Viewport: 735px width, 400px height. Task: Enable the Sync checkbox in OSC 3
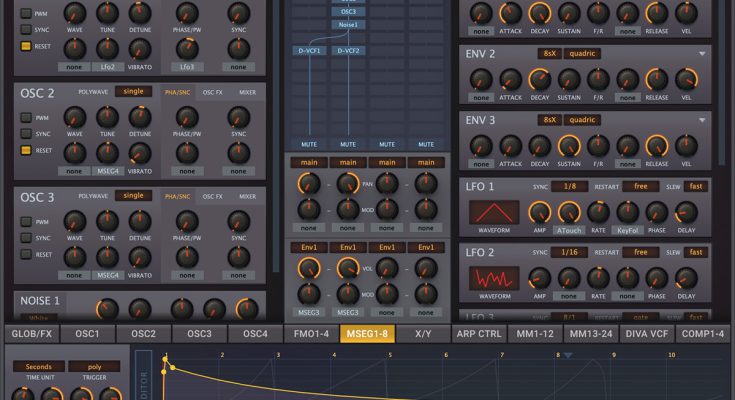coord(26,238)
